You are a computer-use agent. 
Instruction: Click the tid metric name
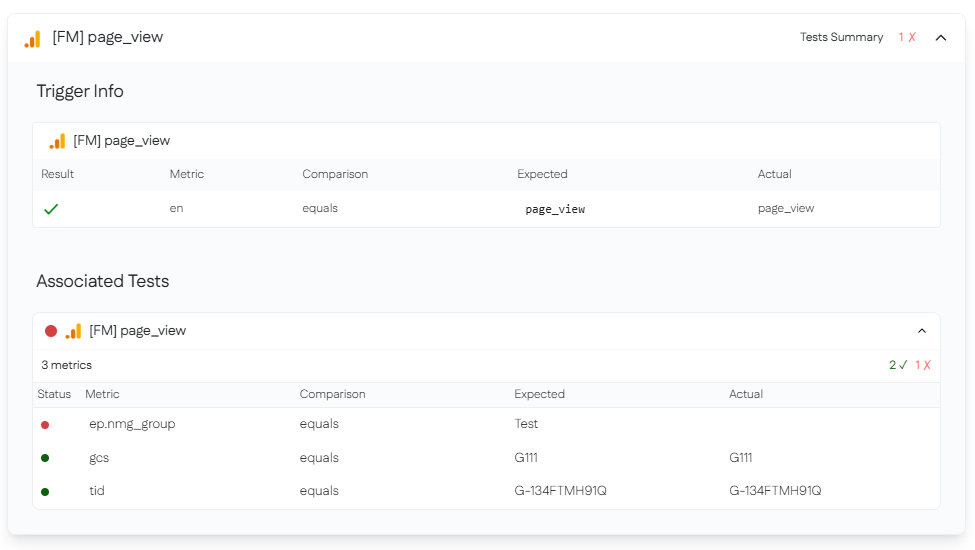(97, 491)
